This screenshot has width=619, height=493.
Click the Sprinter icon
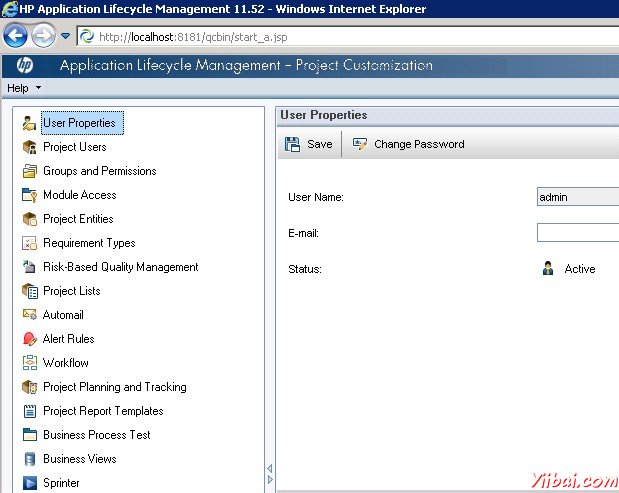pyautogui.click(x=29, y=483)
